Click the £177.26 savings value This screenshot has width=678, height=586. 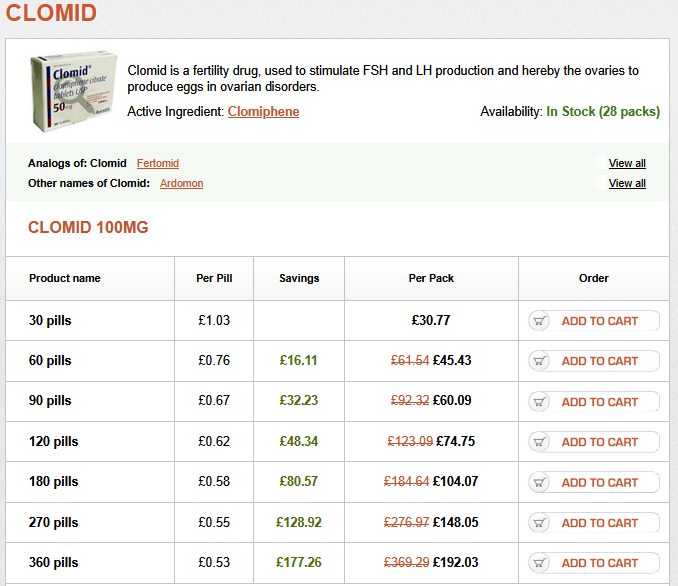coord(299,562)
